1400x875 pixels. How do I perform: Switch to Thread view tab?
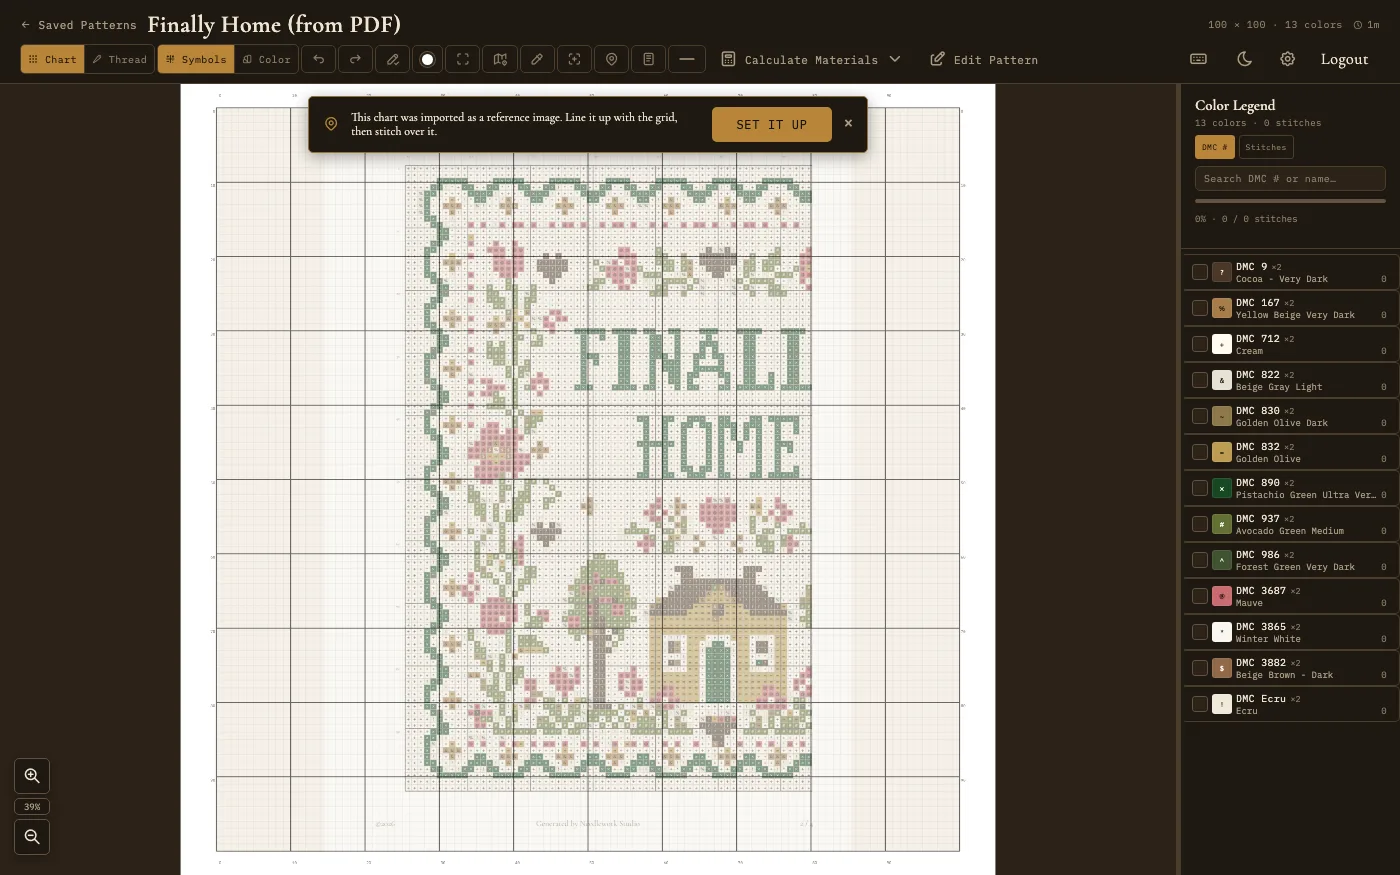tap(119, 59)
